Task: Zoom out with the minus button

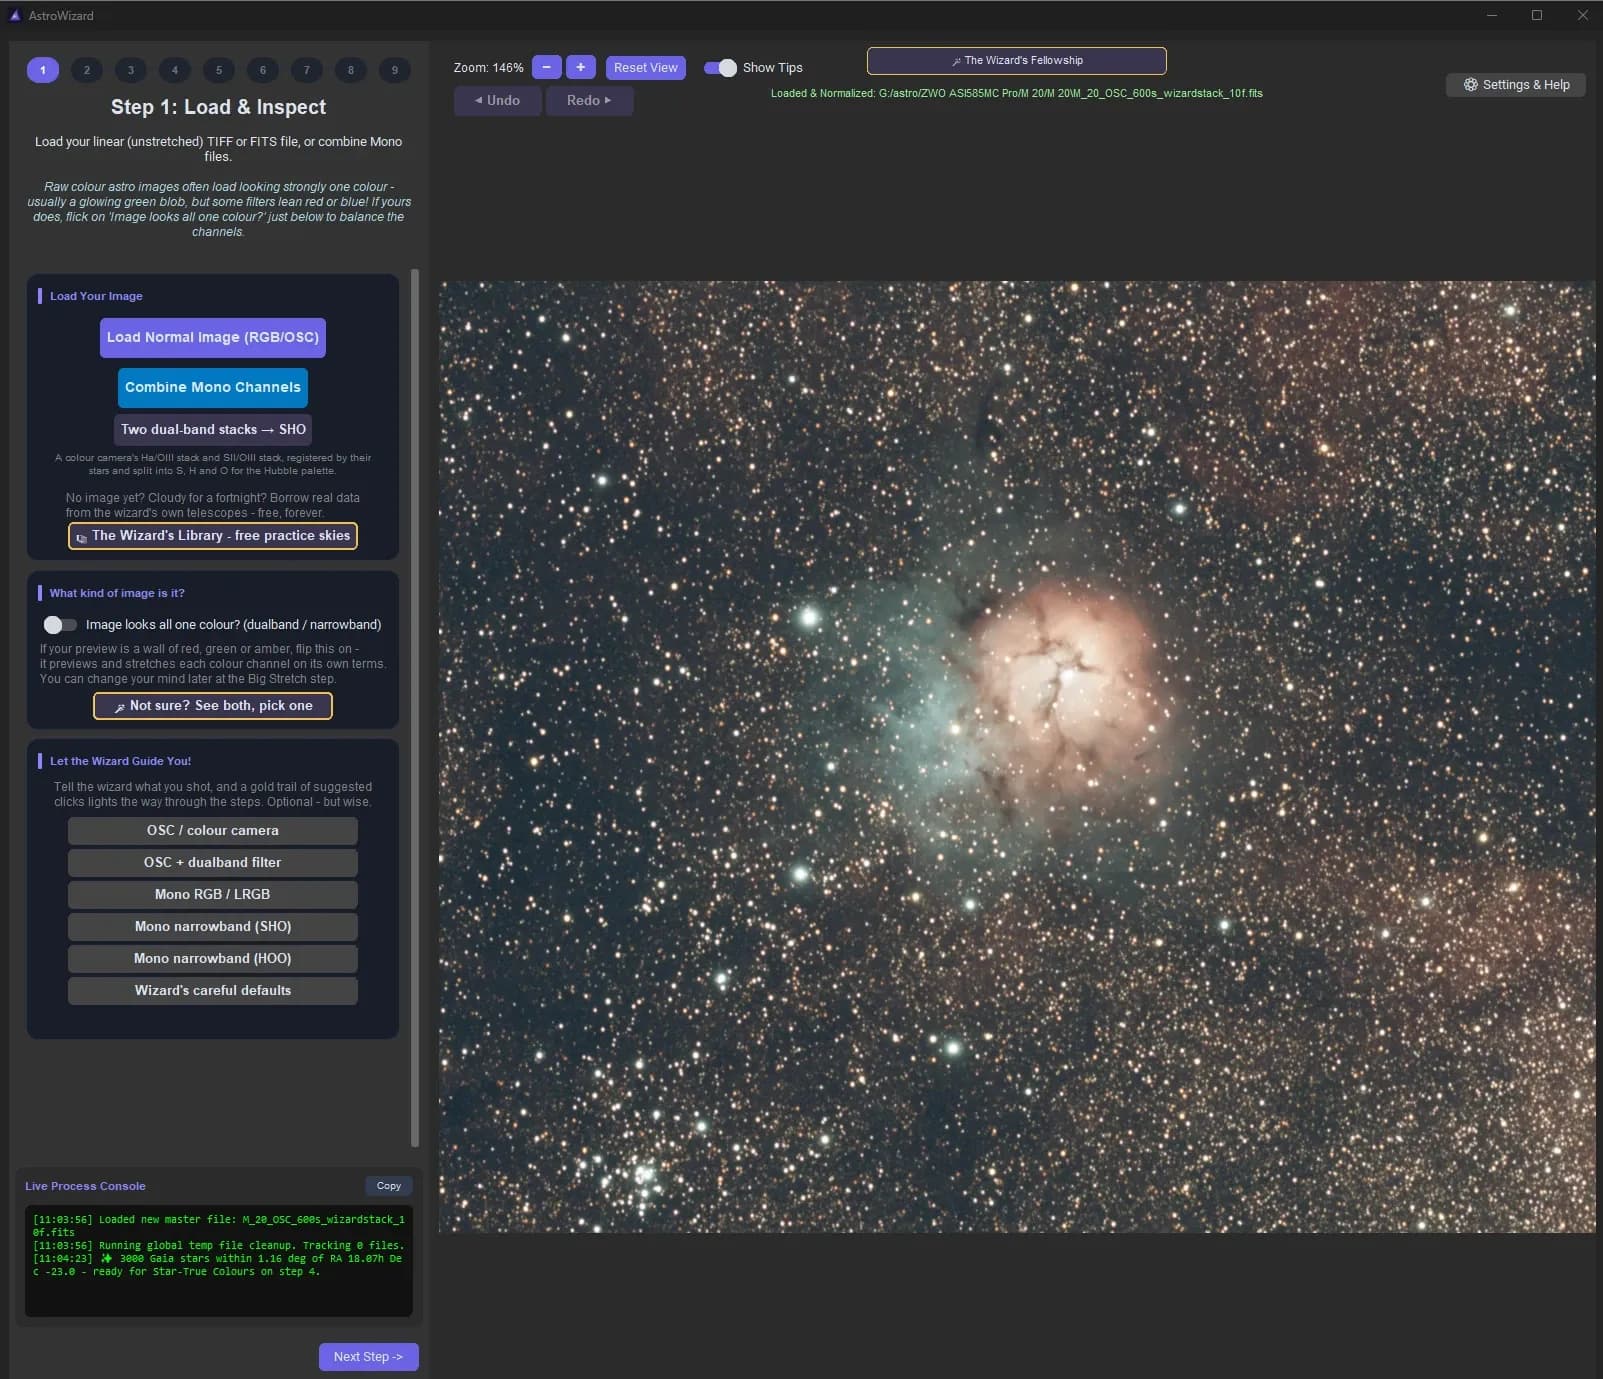Action: [547, 67]
